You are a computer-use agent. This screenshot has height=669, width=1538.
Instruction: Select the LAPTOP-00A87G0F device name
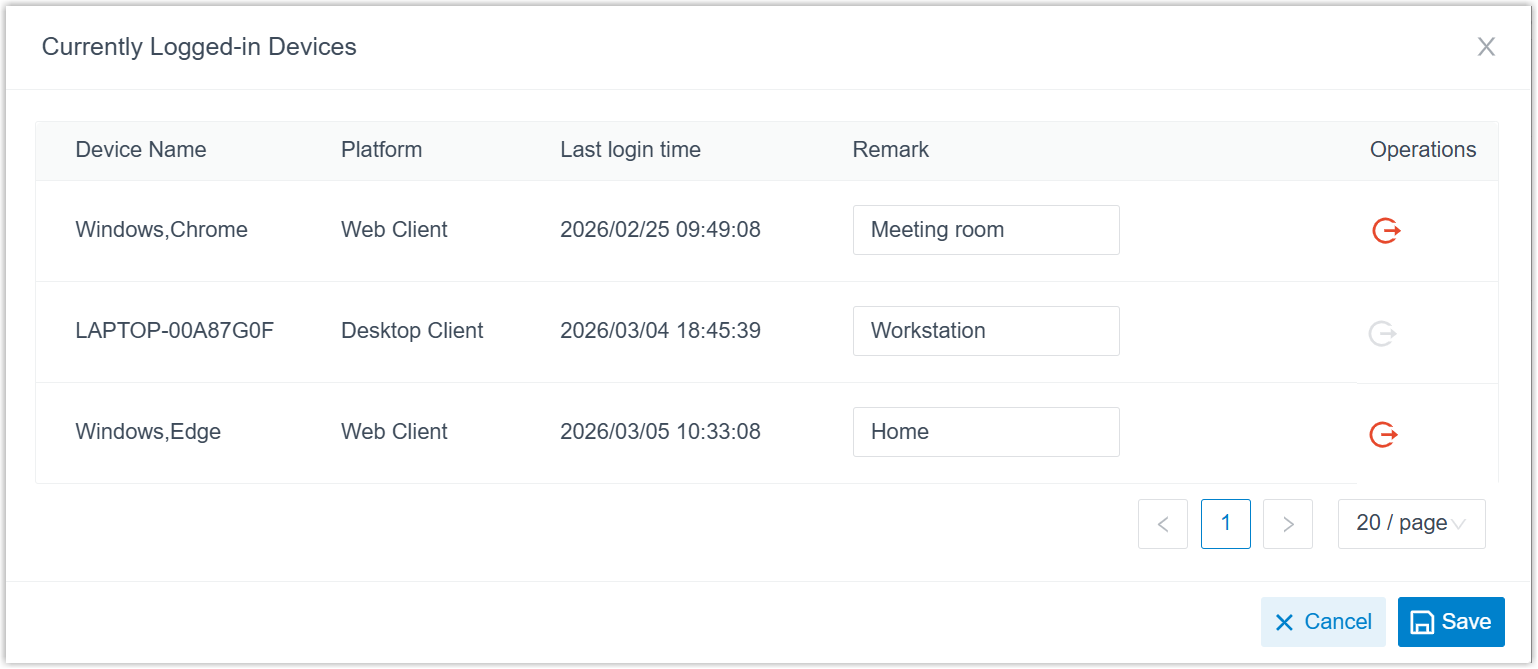(x=174, y=331)
